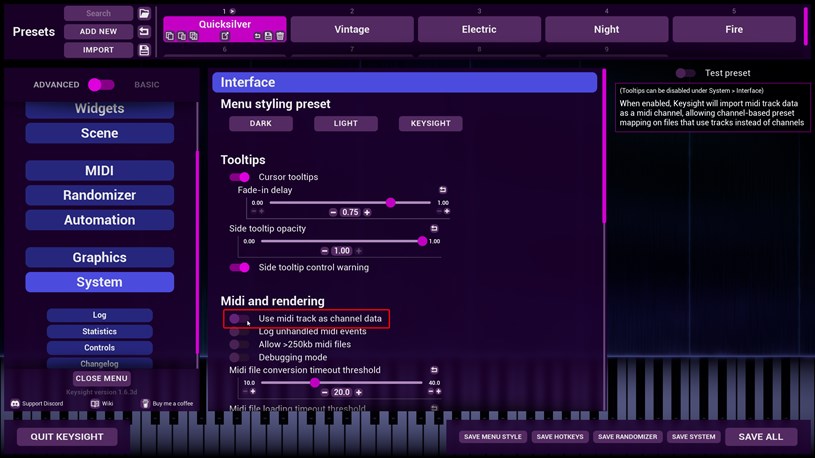The height and width of the screenshot is (458, 815).
Task: Click the revert icon on Quicksilver preset
Action: pyautogui.click(x=257, y=36)
